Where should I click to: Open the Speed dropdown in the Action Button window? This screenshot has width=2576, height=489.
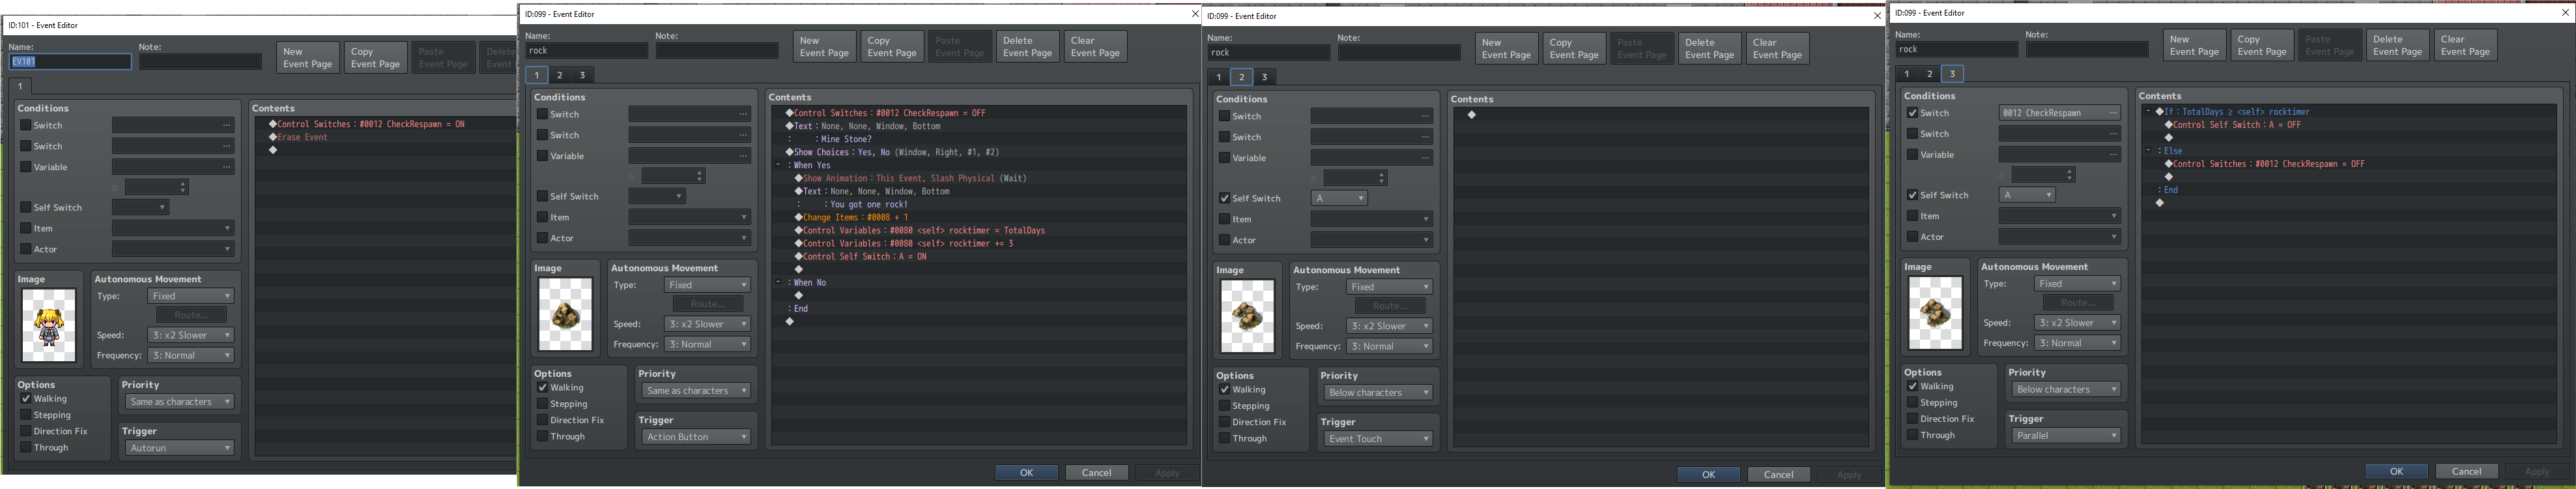click(708, 324)
